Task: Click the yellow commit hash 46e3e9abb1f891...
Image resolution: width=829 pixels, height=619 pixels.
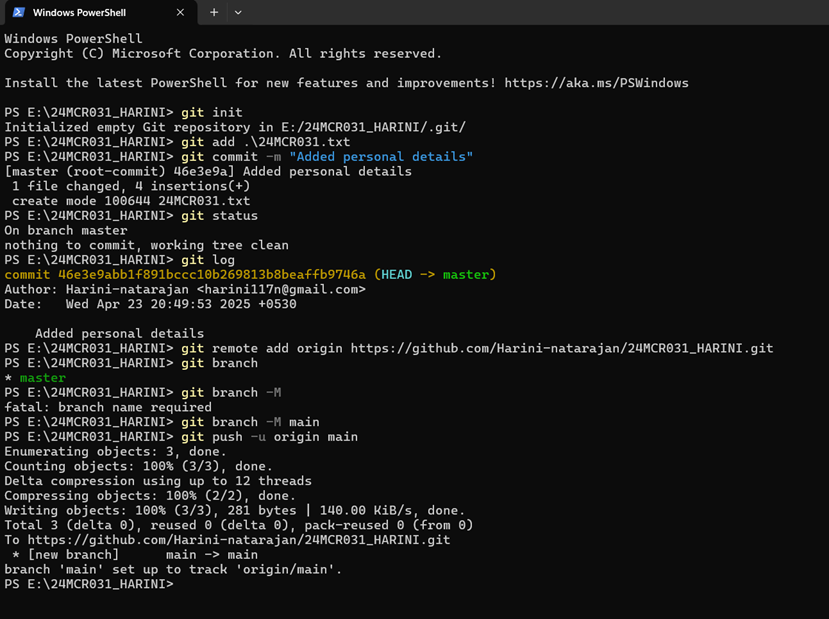Action: [211, 275]
